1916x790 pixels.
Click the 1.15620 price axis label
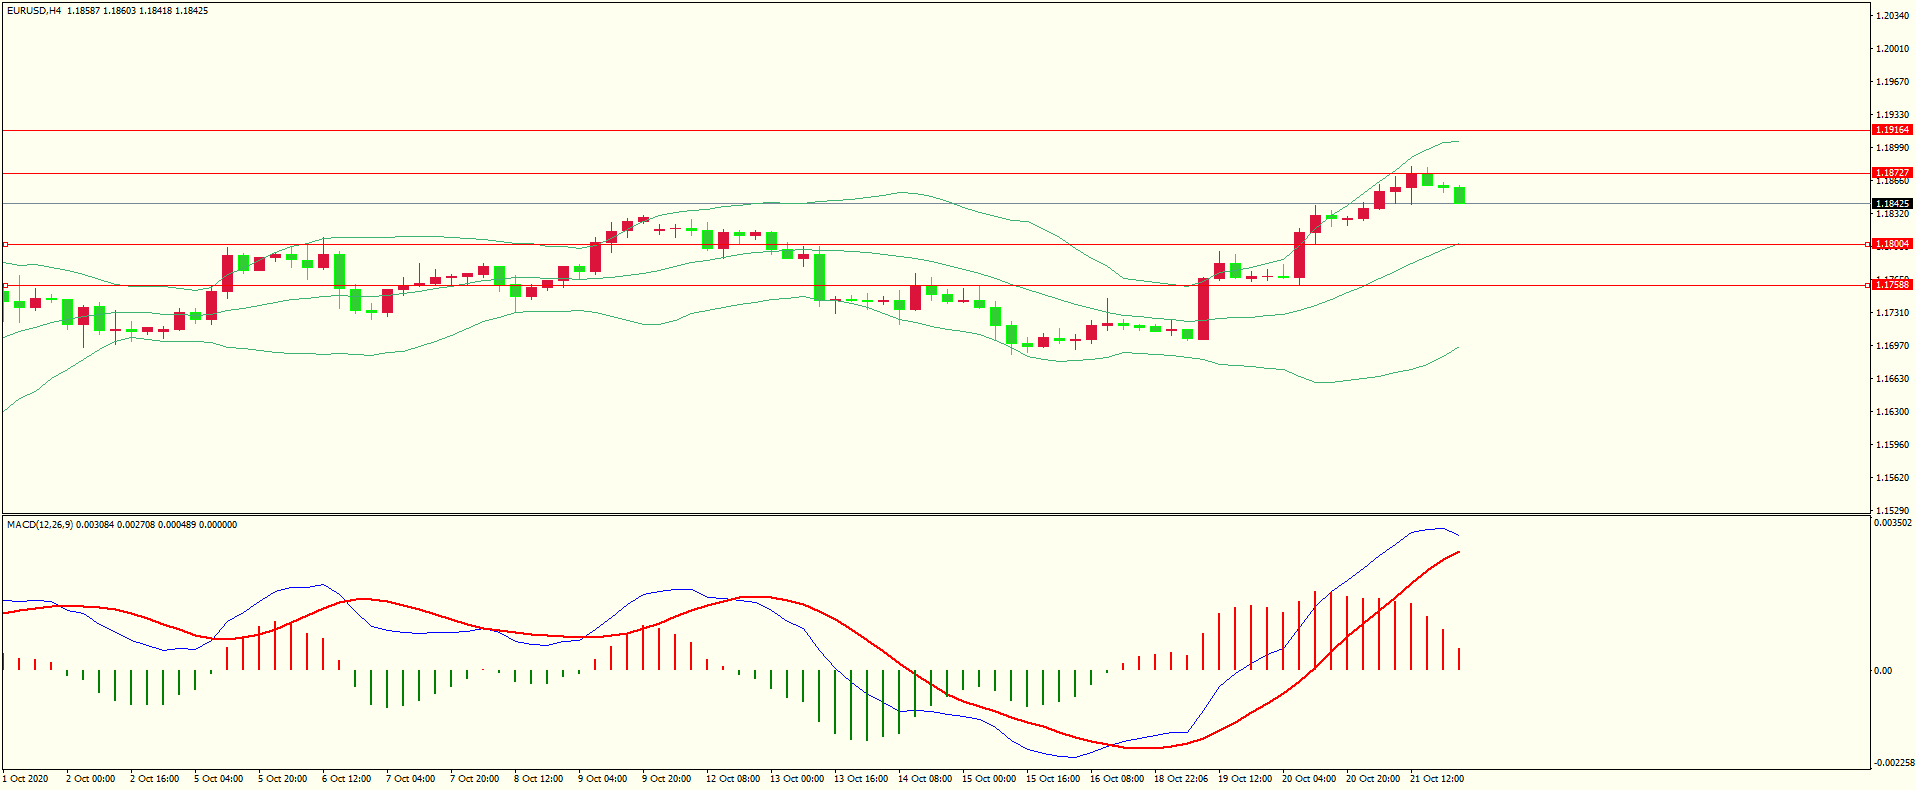[1893, 478]
